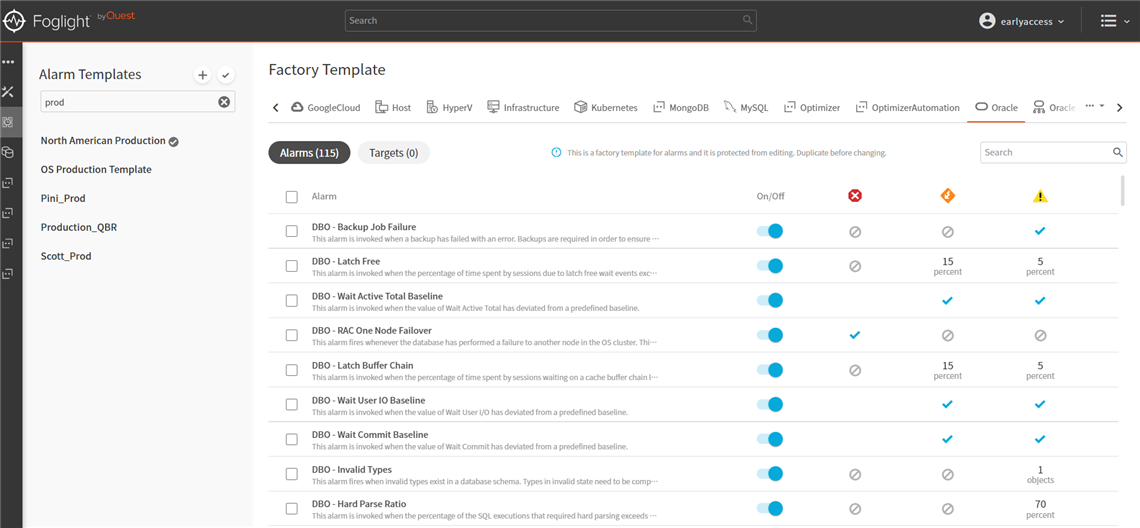The height and width of the screenshot is (528, 1140).
Task: Click yellow severity checkmark for Wait Commit Baseline
Action: (x=1040, y=439)
